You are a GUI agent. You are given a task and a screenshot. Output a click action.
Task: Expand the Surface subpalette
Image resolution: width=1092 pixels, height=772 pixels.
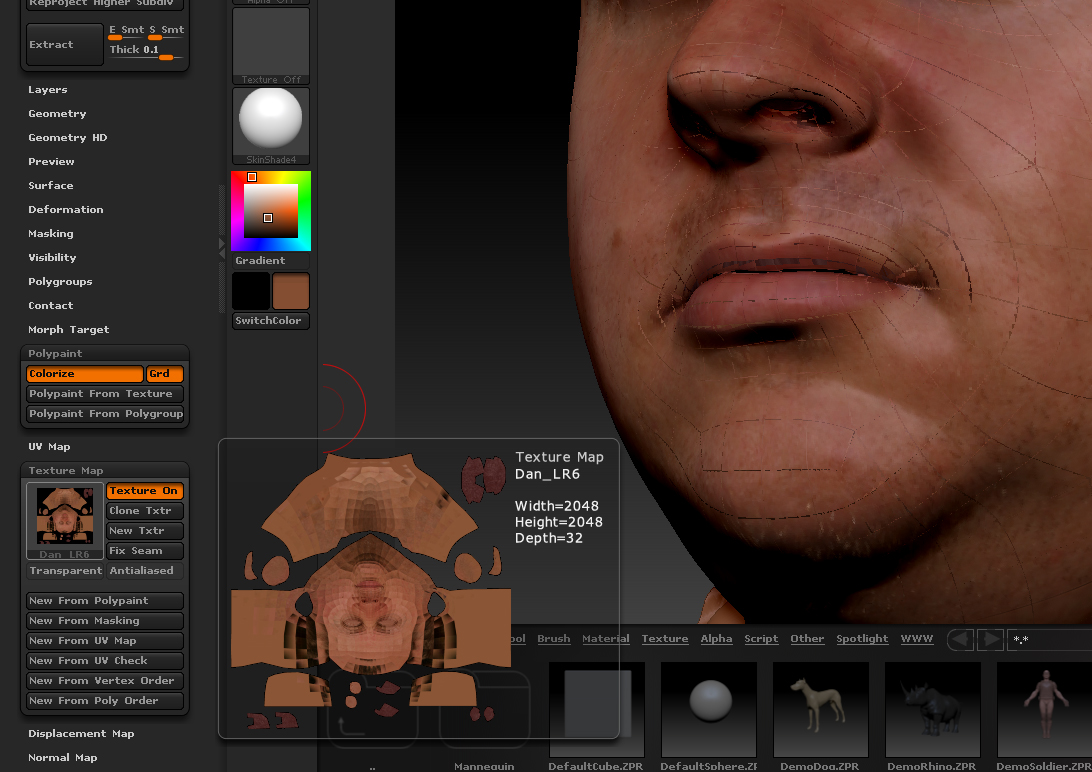[x=50, y=186]
